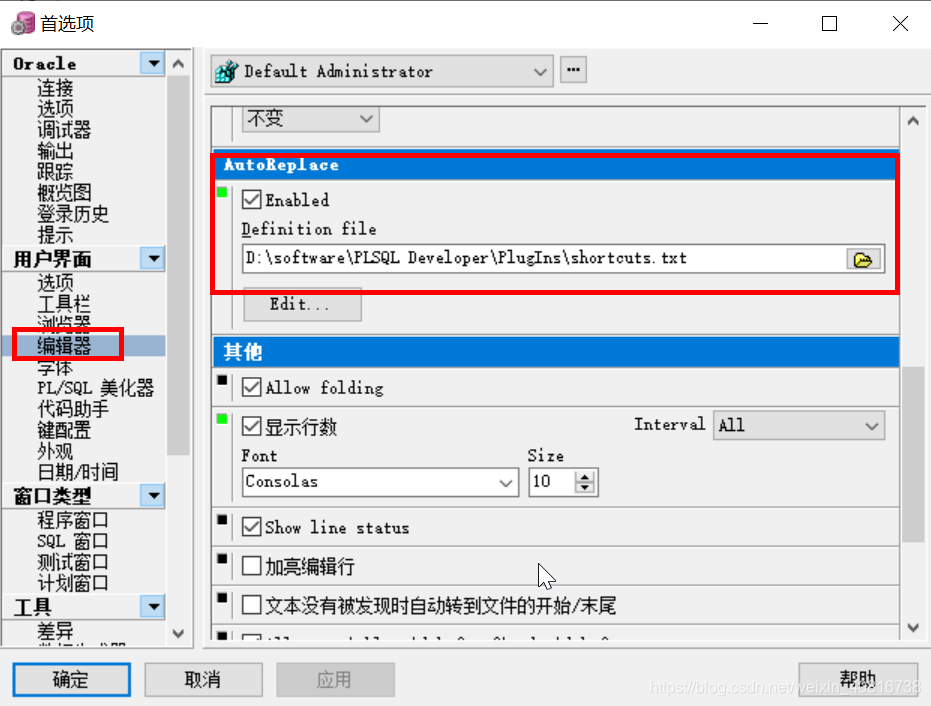The height and width of the screenshot is (706, 931).
Task: Select 测试窗口 in the sidebar
Action: click(x=73, y=562)
